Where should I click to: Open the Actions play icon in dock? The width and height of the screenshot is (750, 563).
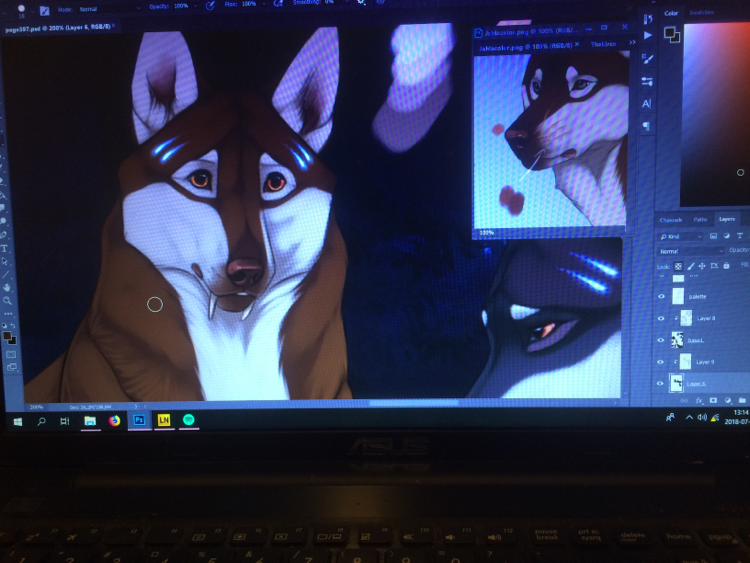click(x=648, y=35)
